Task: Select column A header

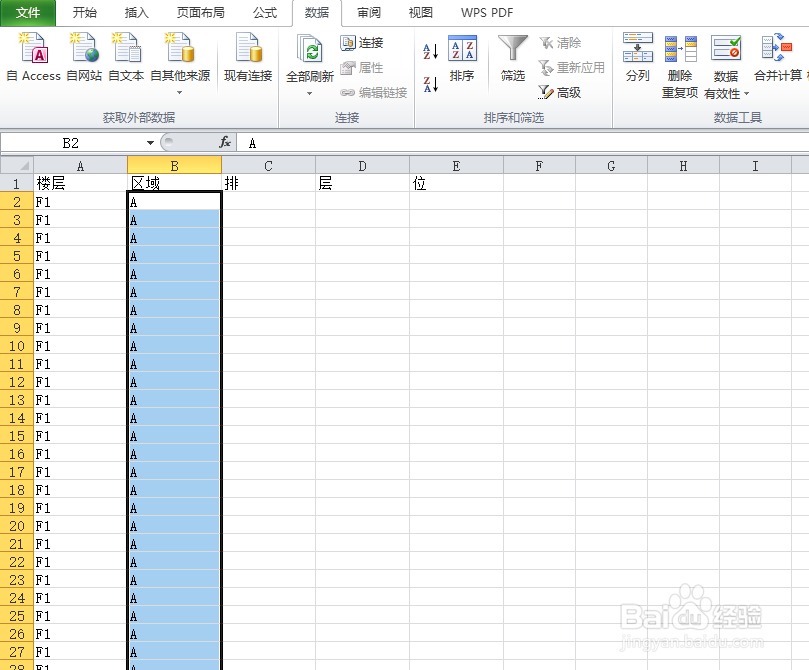Action: point(80,166)
